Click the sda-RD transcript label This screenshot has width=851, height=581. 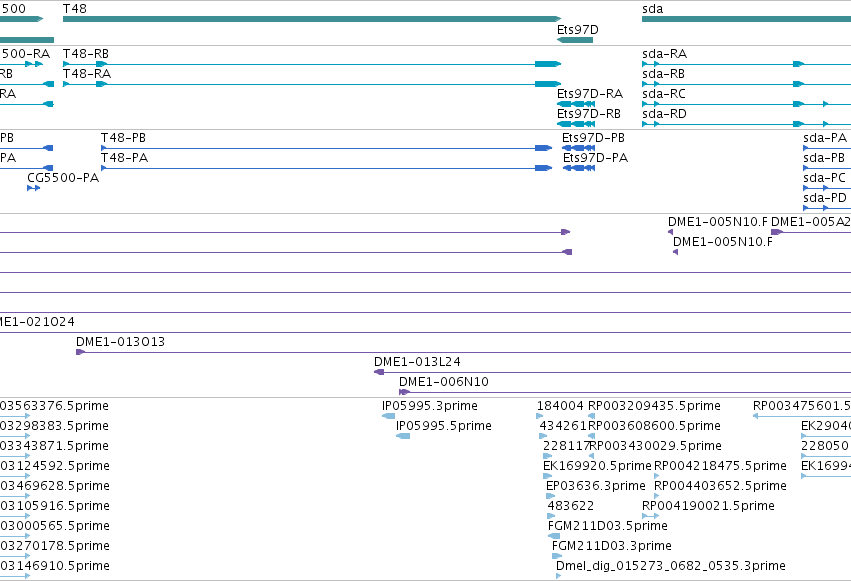click(664, 114)
